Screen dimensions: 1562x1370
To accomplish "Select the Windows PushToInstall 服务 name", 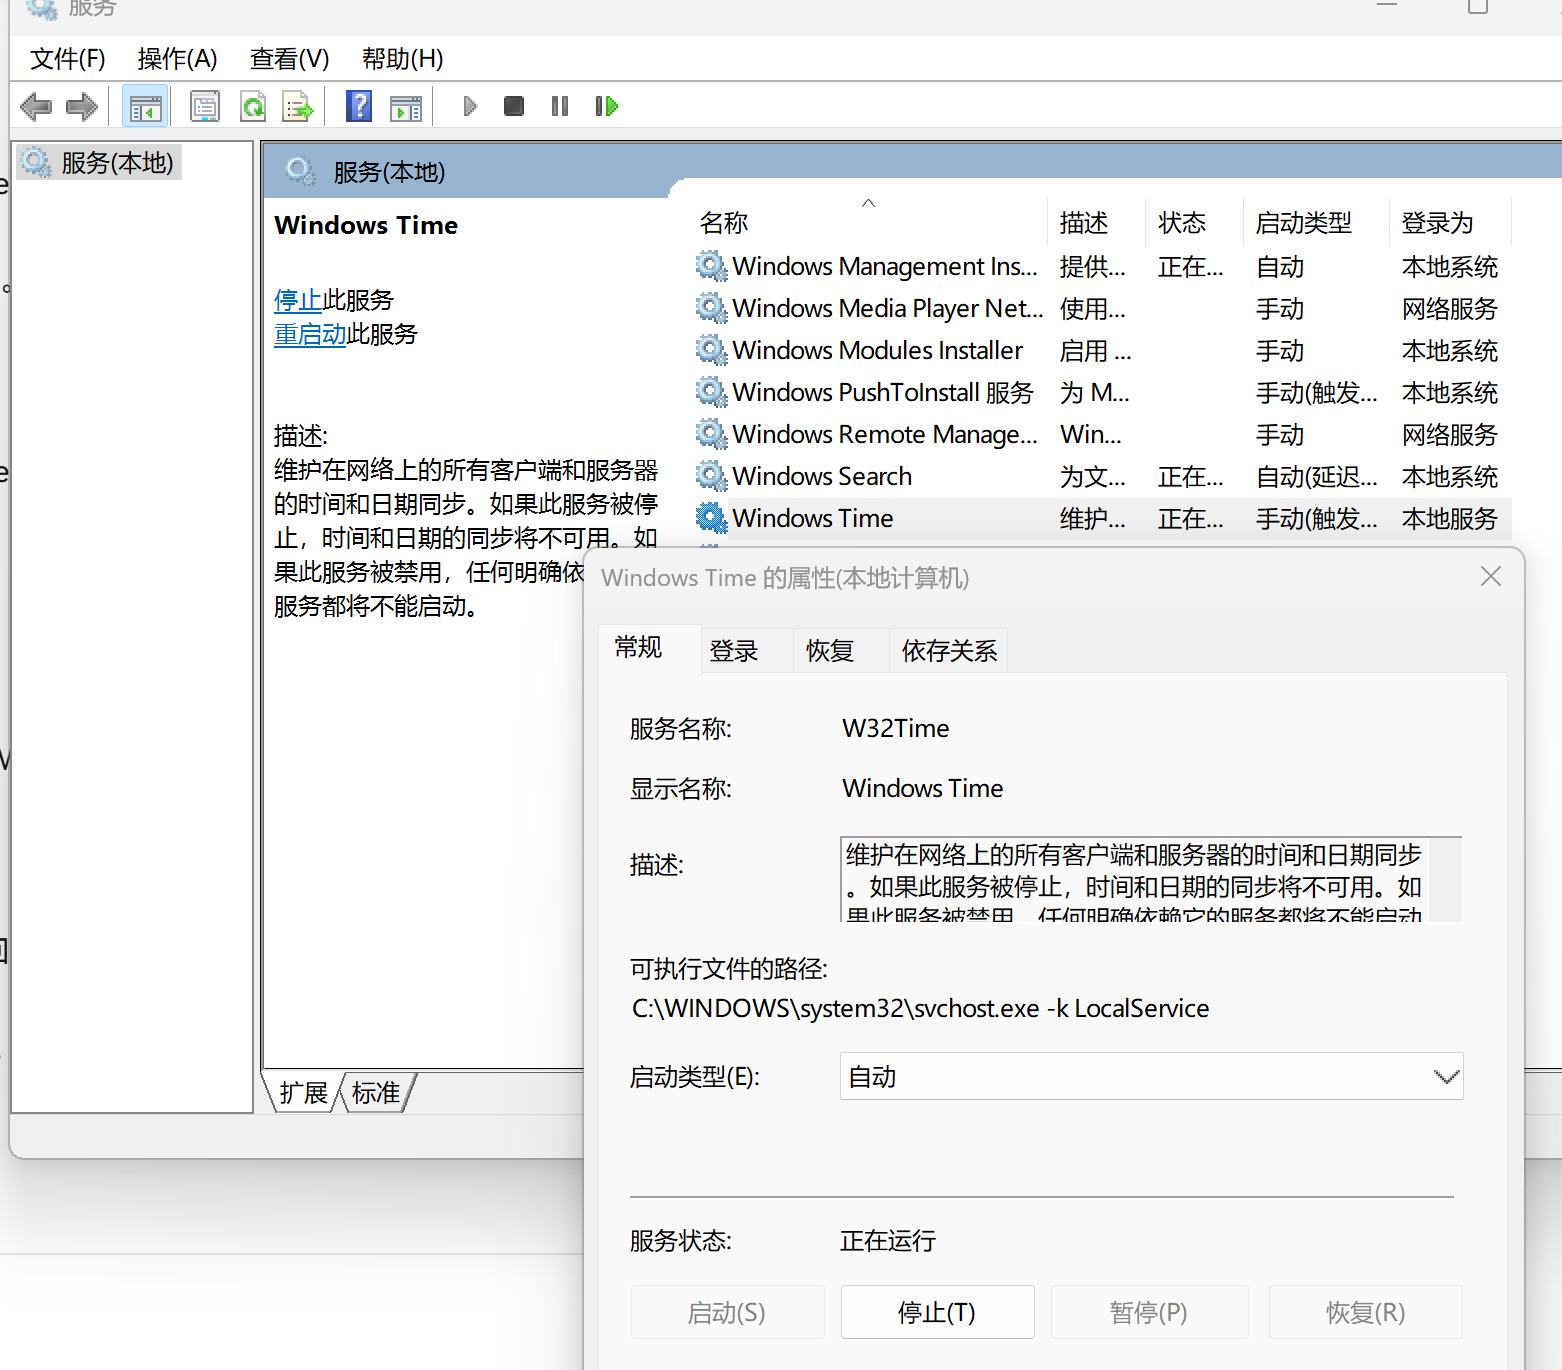I will tap(883, 392).
